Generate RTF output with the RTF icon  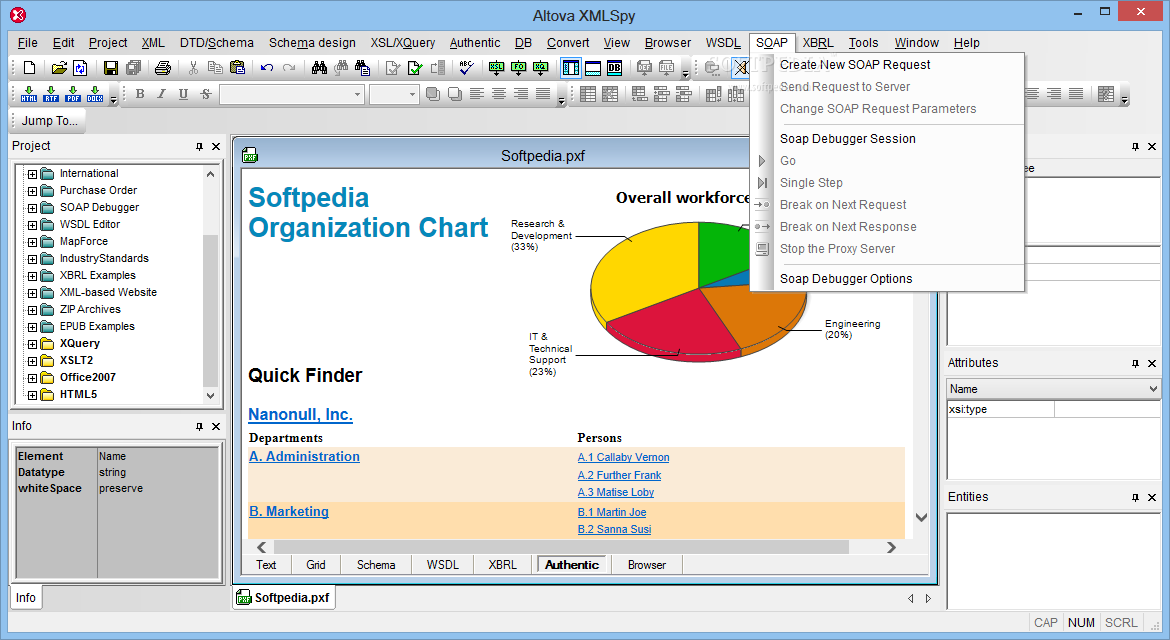51,93
